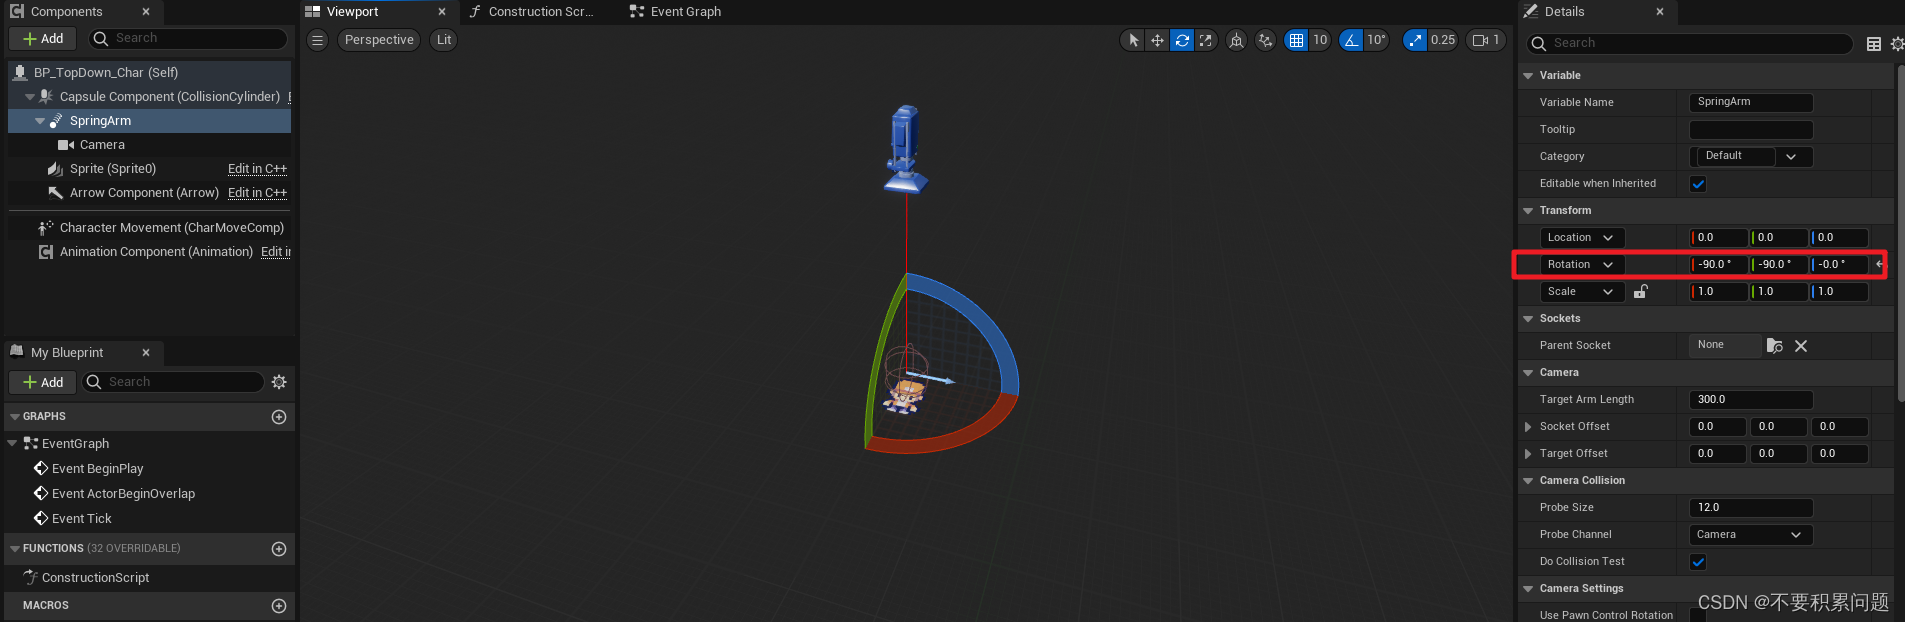Open Details property matrix grid icon
Viewport: 1905px width, 622px height.
point(1874,44)
